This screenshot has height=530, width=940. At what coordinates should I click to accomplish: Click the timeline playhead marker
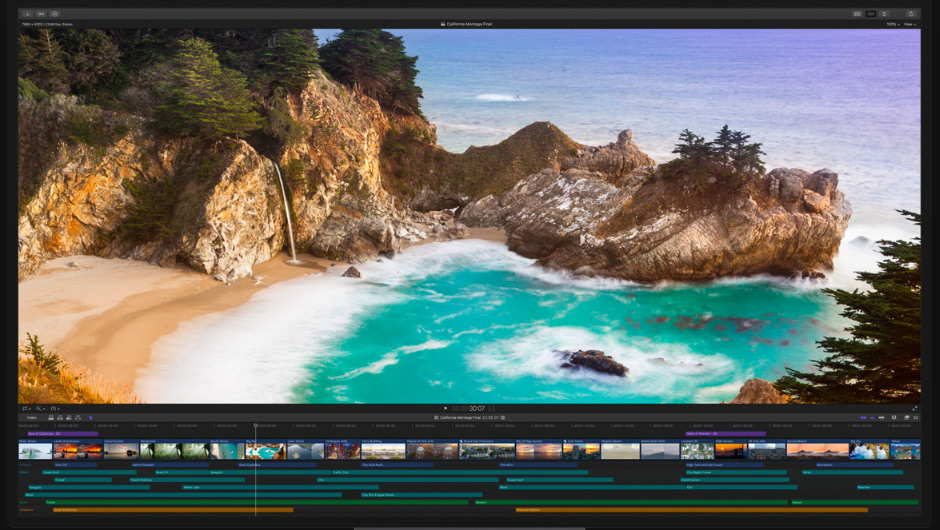(255, 425)
